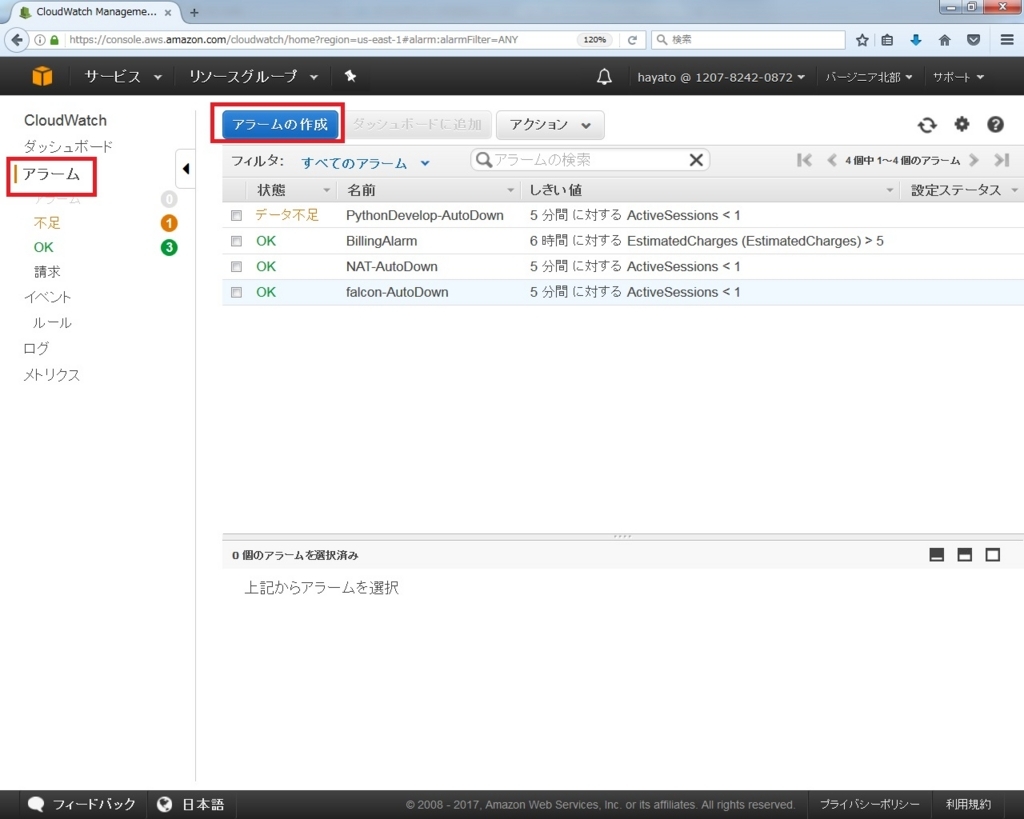Click the BillingAlarm name cell
This screenshot has height=819, width=1024.
pos(381,241)
